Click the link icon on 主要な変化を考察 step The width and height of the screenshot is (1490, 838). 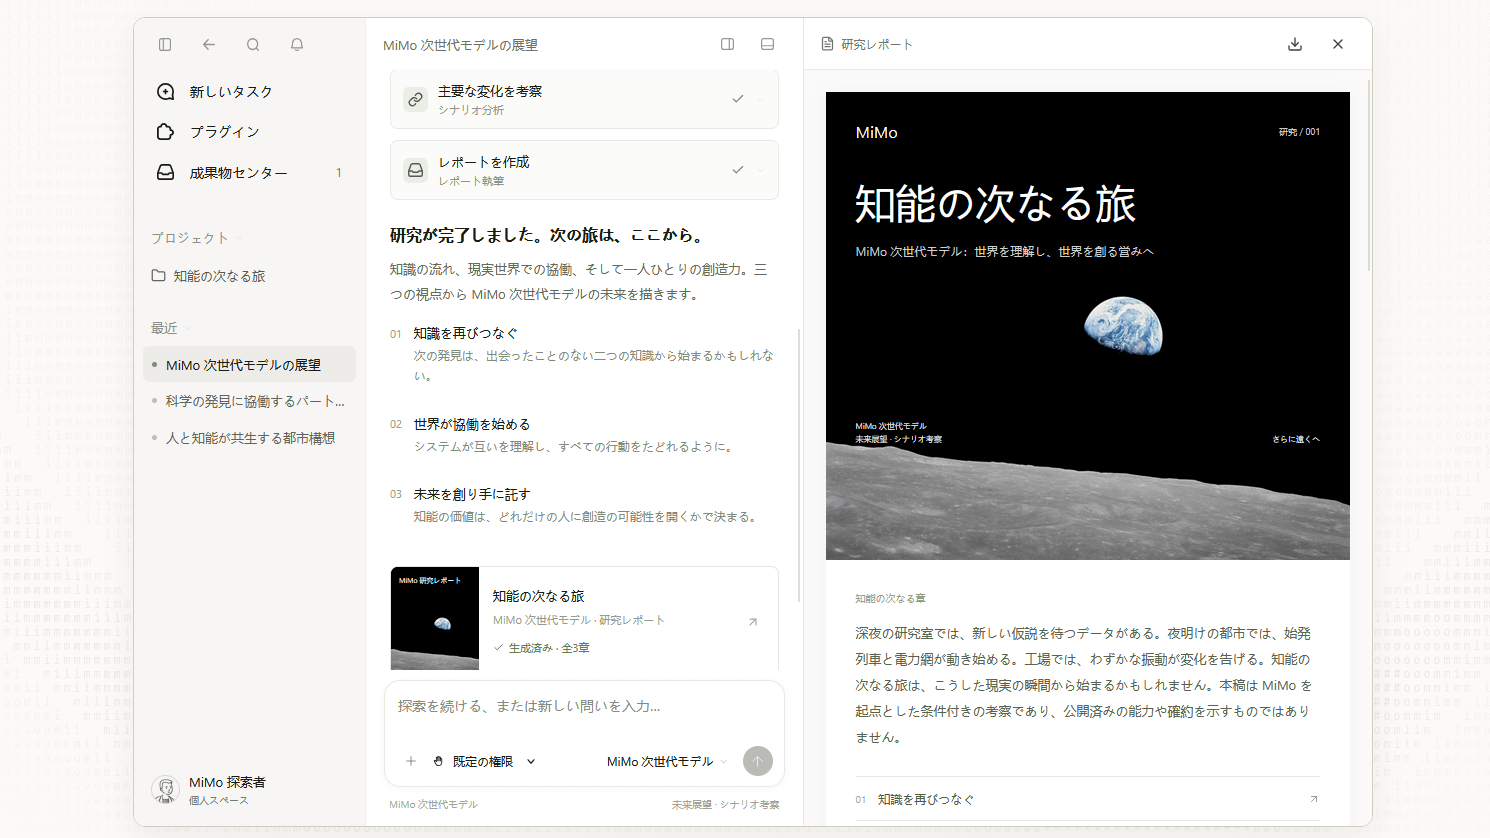coord(415,99)
